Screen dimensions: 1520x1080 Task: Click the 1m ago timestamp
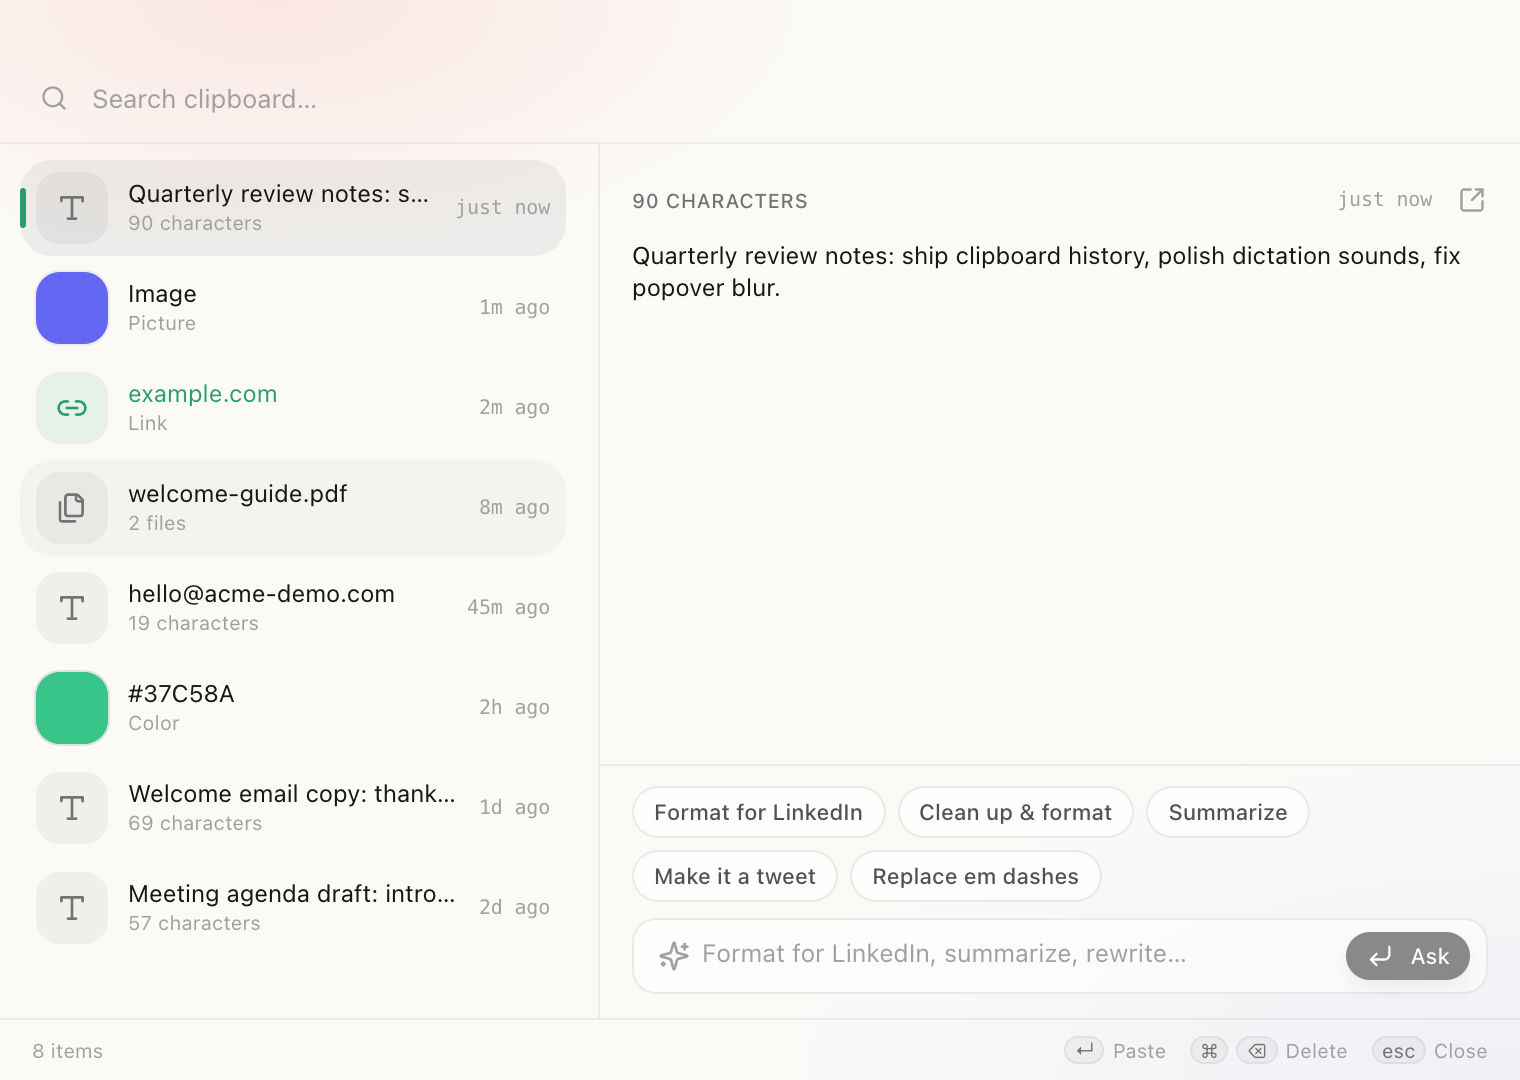pyautogui.click(x=514, y=307)
